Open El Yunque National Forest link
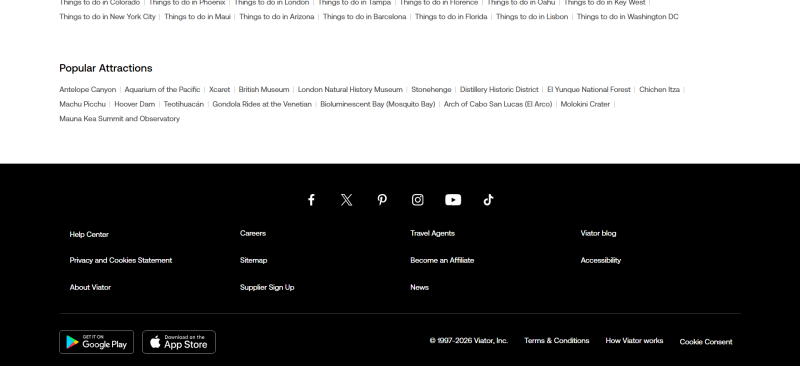 click(589, 89)
